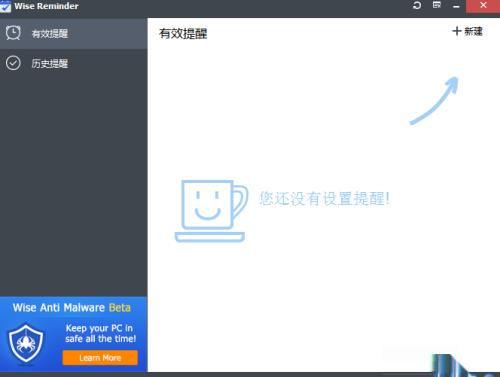Screen dimensions: 500x377
Task: Open the 历史提醒 sidebar tab
Action: (73, 63)
